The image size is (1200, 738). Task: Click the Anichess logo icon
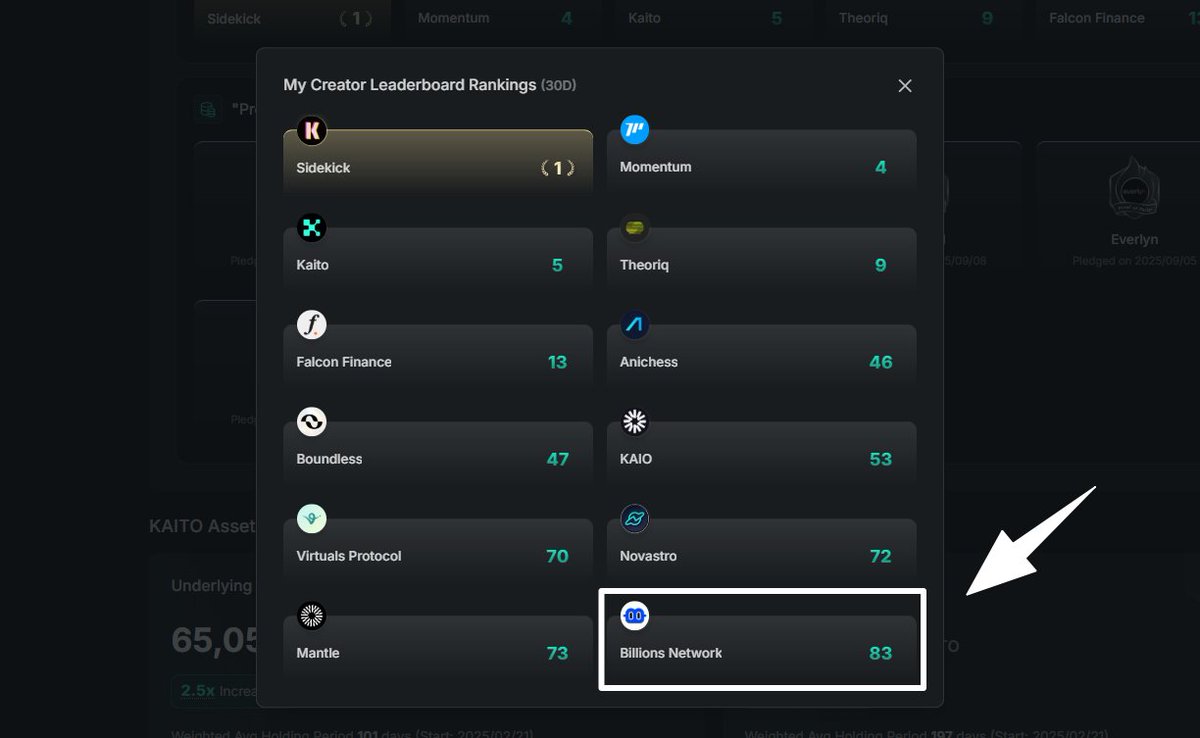click(x=635, y=324)
